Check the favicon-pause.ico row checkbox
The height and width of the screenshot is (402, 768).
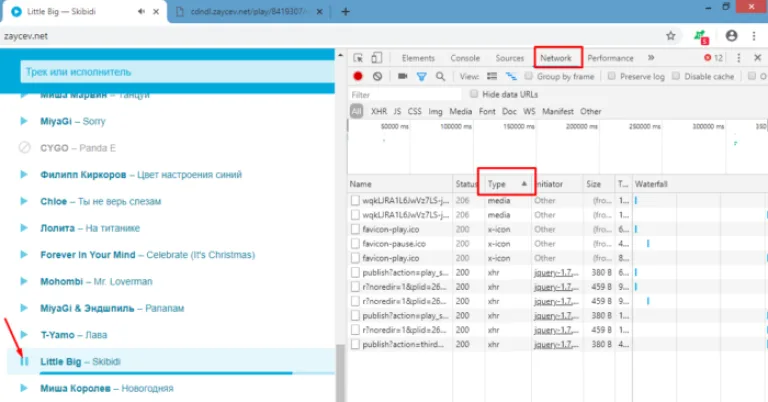click(x=355, y=243)
